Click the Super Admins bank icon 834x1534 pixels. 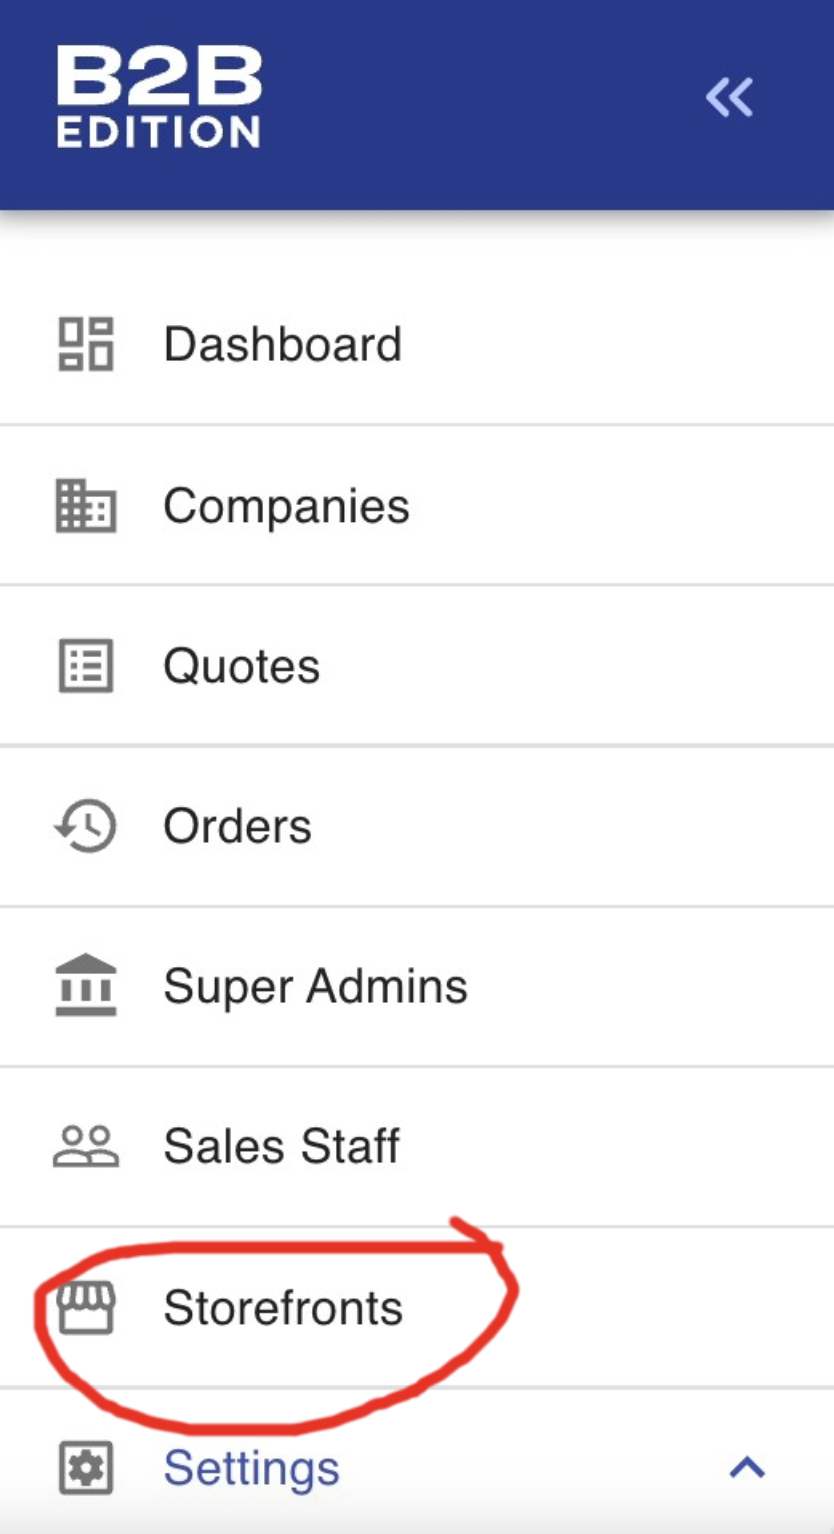(85, 986)
